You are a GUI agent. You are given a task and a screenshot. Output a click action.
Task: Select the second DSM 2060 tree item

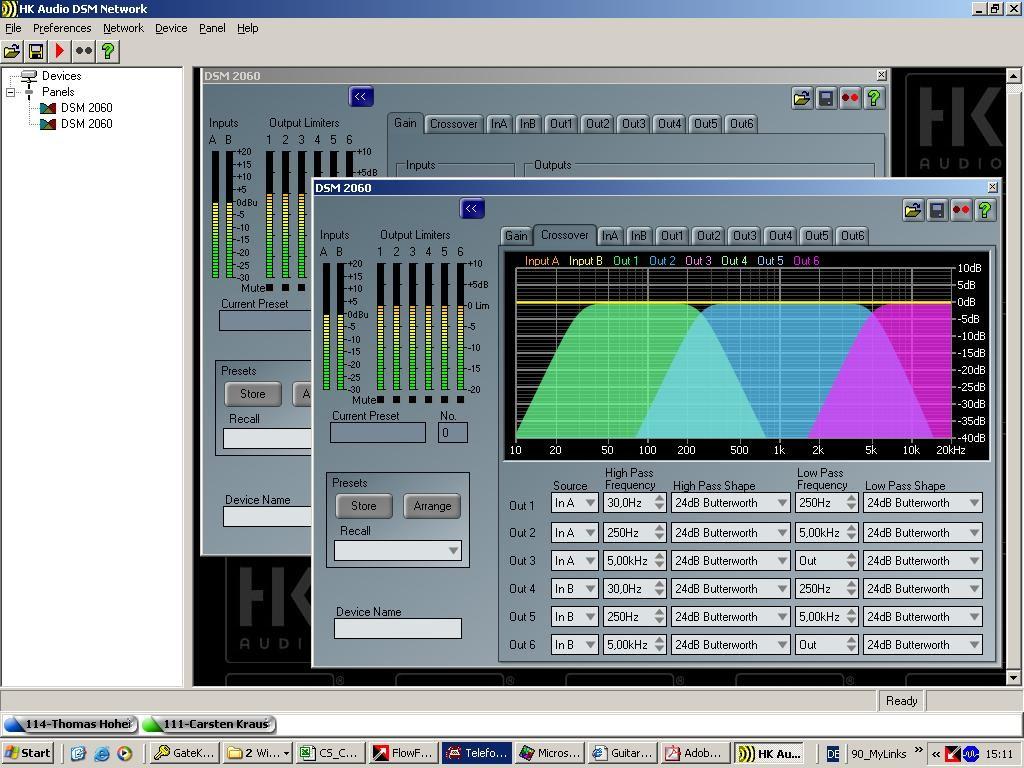click(86, 124)
